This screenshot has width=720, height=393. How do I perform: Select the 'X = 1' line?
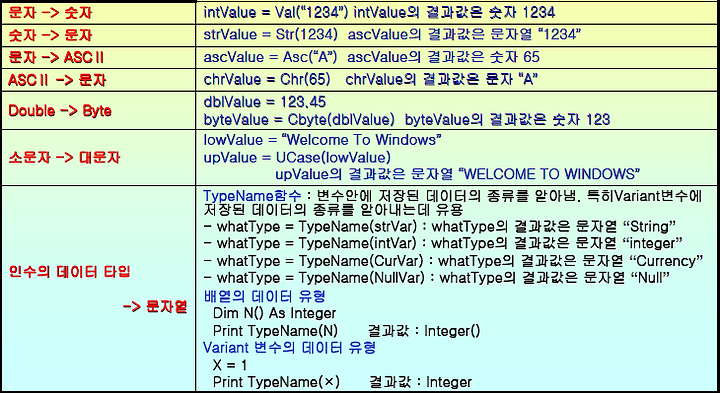tap(230, 365)
